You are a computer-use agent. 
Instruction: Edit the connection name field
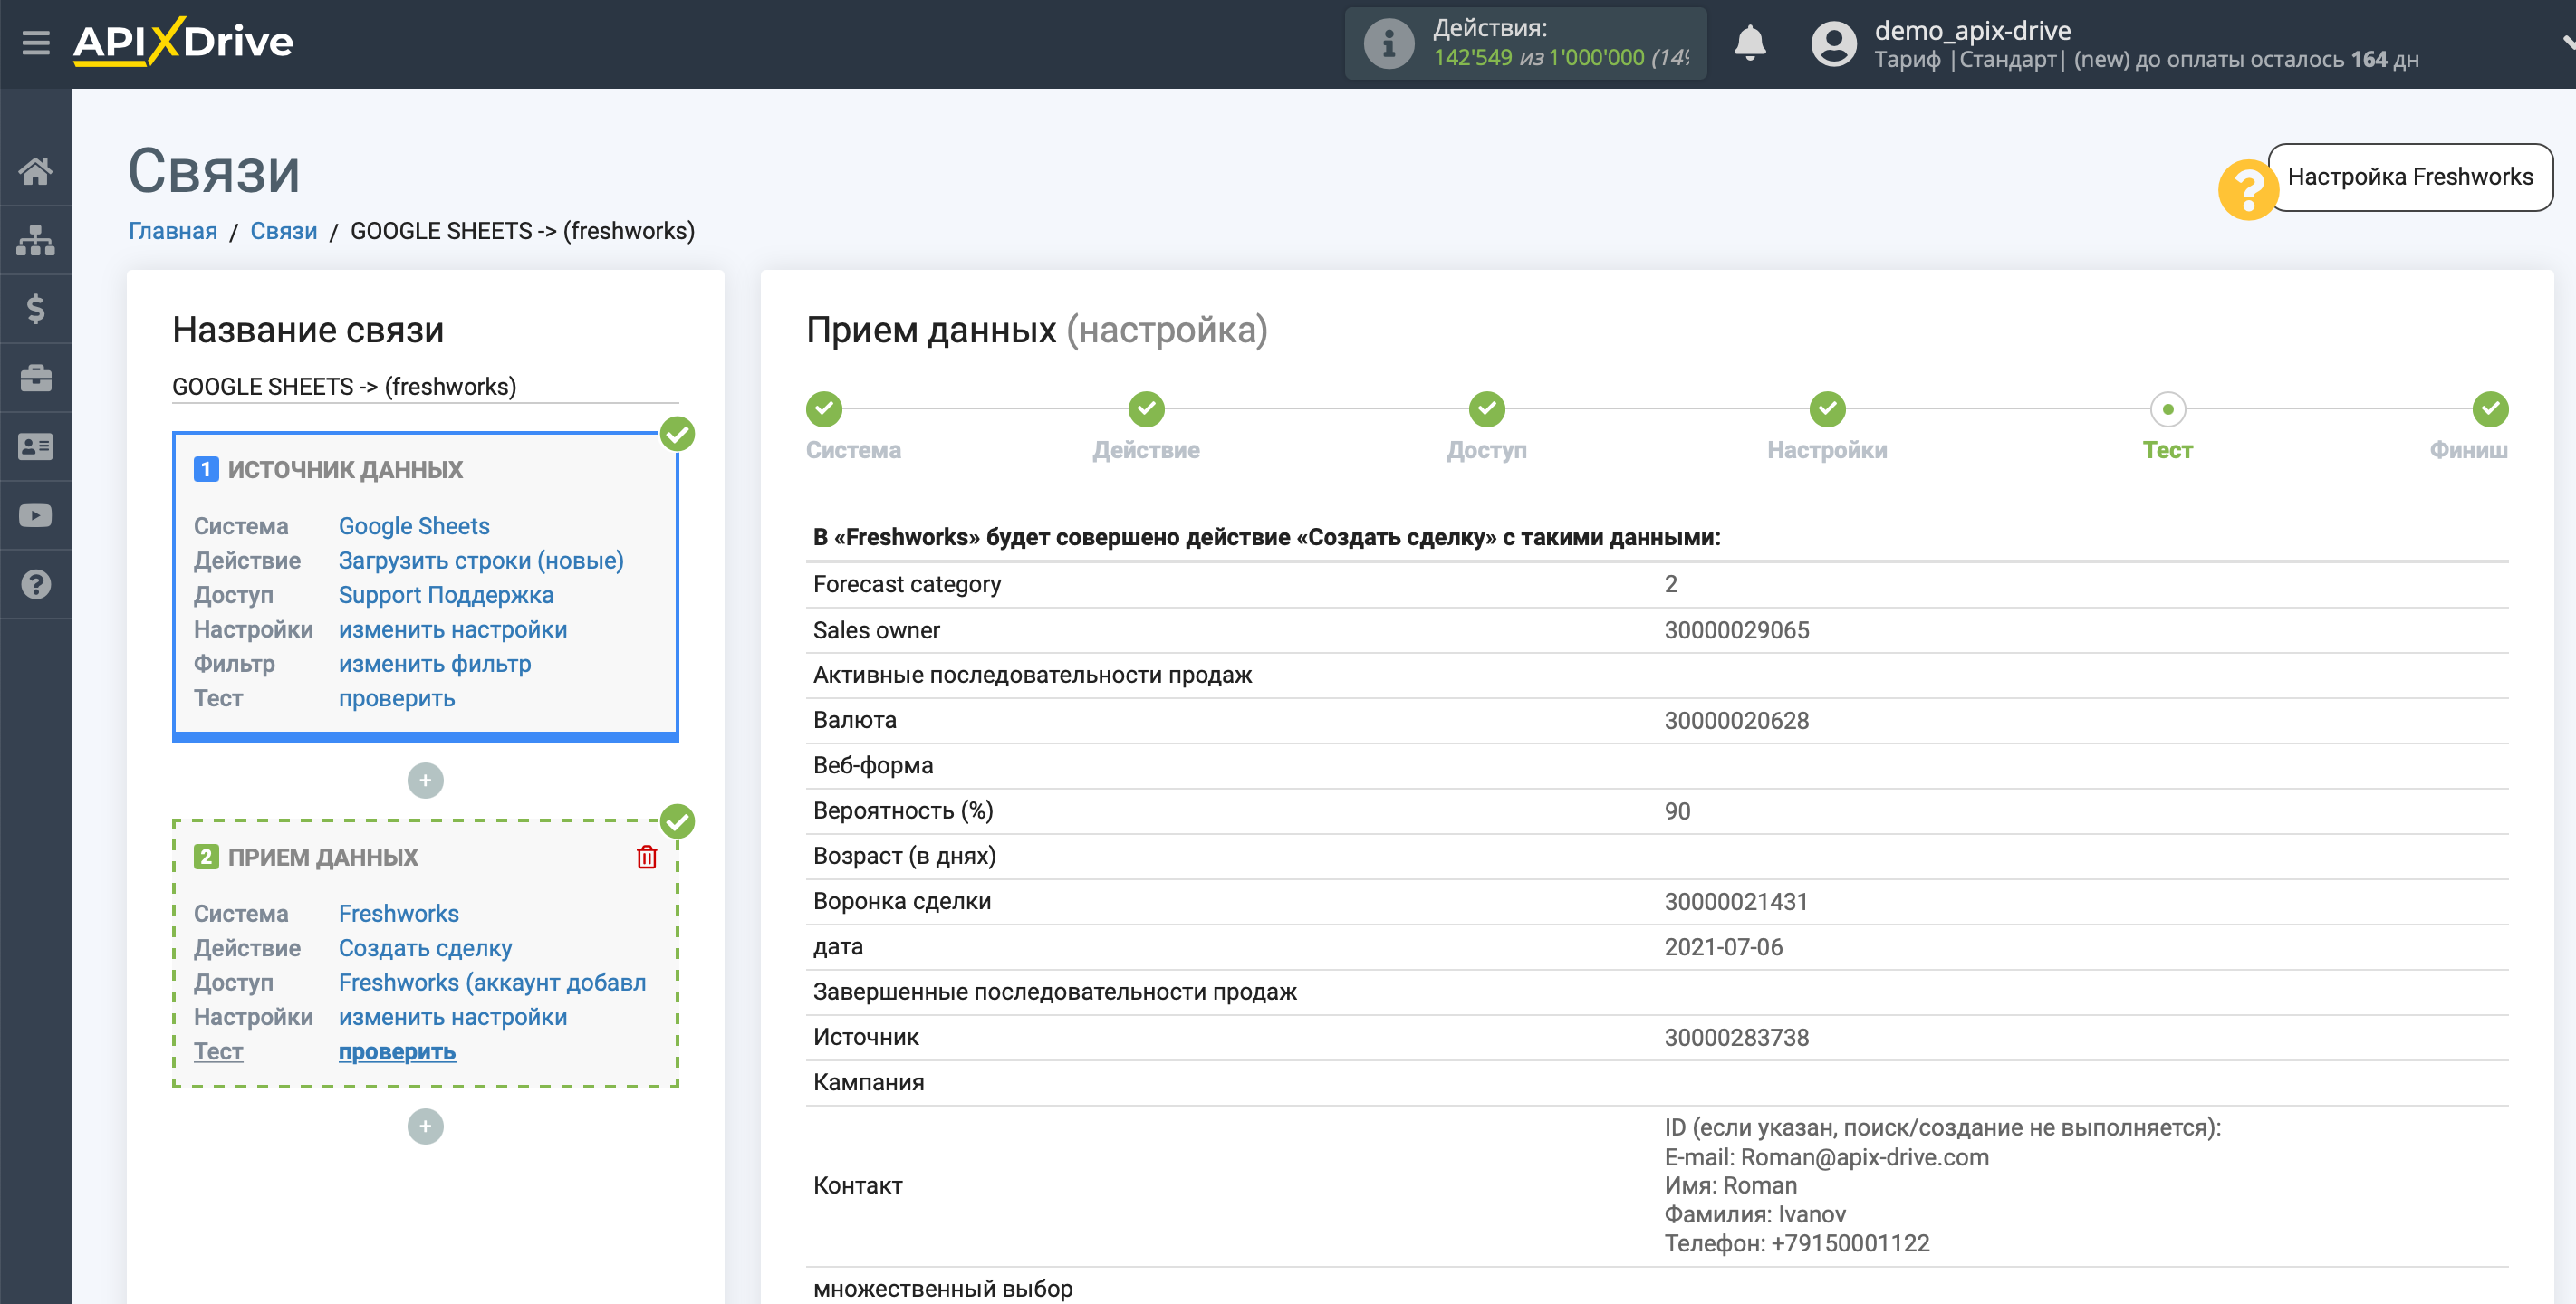pyautogui.click(x=425, y=387)
